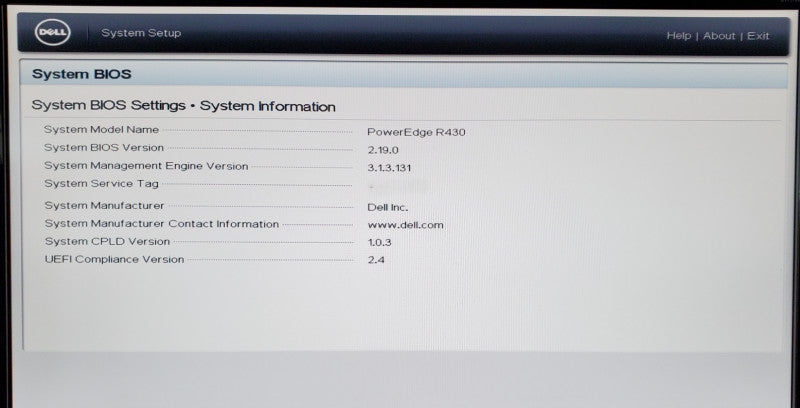The width and height of the screenshot is (800, 408).
Task: Click the www.dell.com contact value
Action: click(406, 225)
